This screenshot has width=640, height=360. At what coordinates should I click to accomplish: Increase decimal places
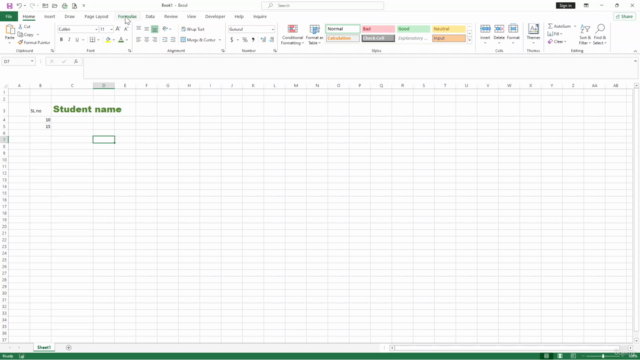pos(263,40)
